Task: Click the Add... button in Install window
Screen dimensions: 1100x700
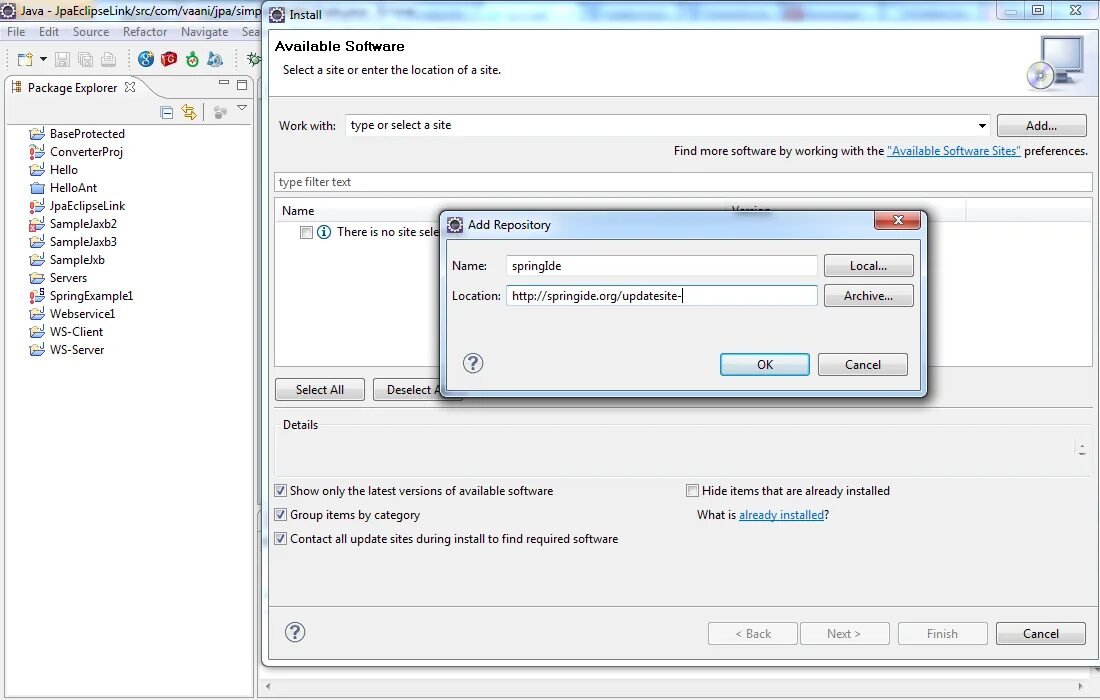Action: [1041, 126]
